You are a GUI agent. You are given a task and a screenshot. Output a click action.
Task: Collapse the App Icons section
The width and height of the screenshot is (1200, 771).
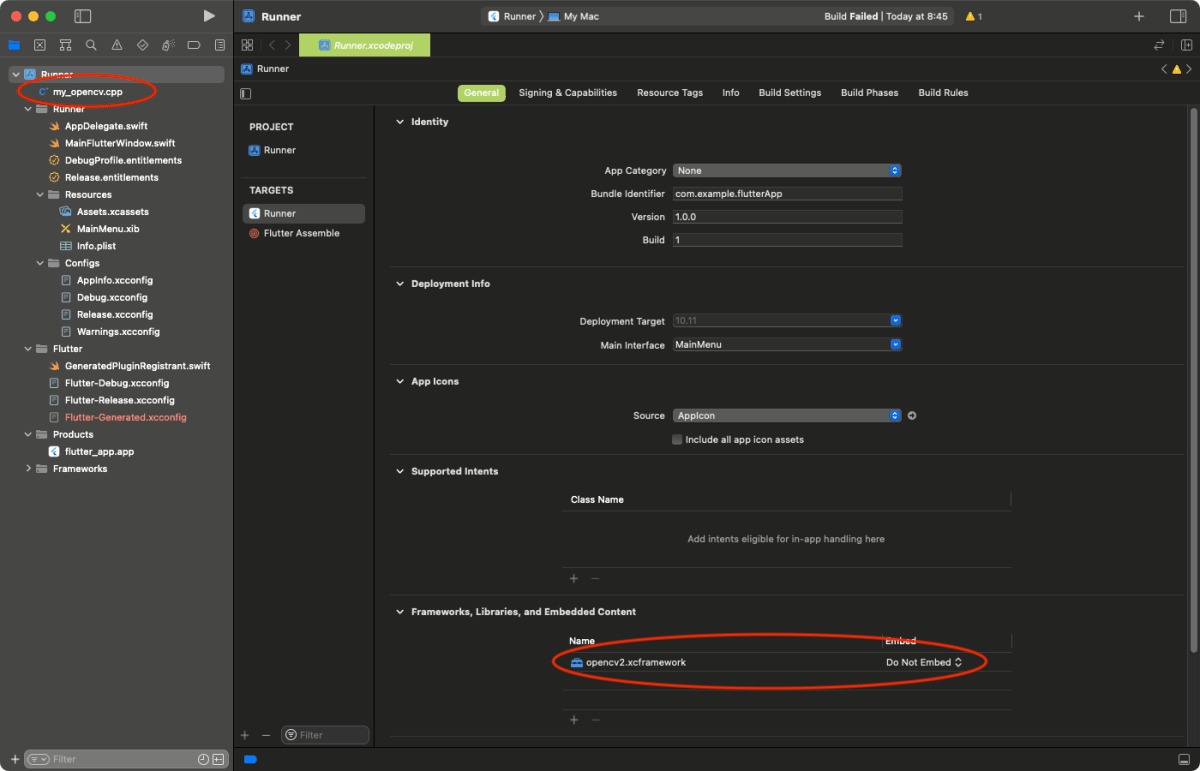pyautogui.click(x=400, y=382)
